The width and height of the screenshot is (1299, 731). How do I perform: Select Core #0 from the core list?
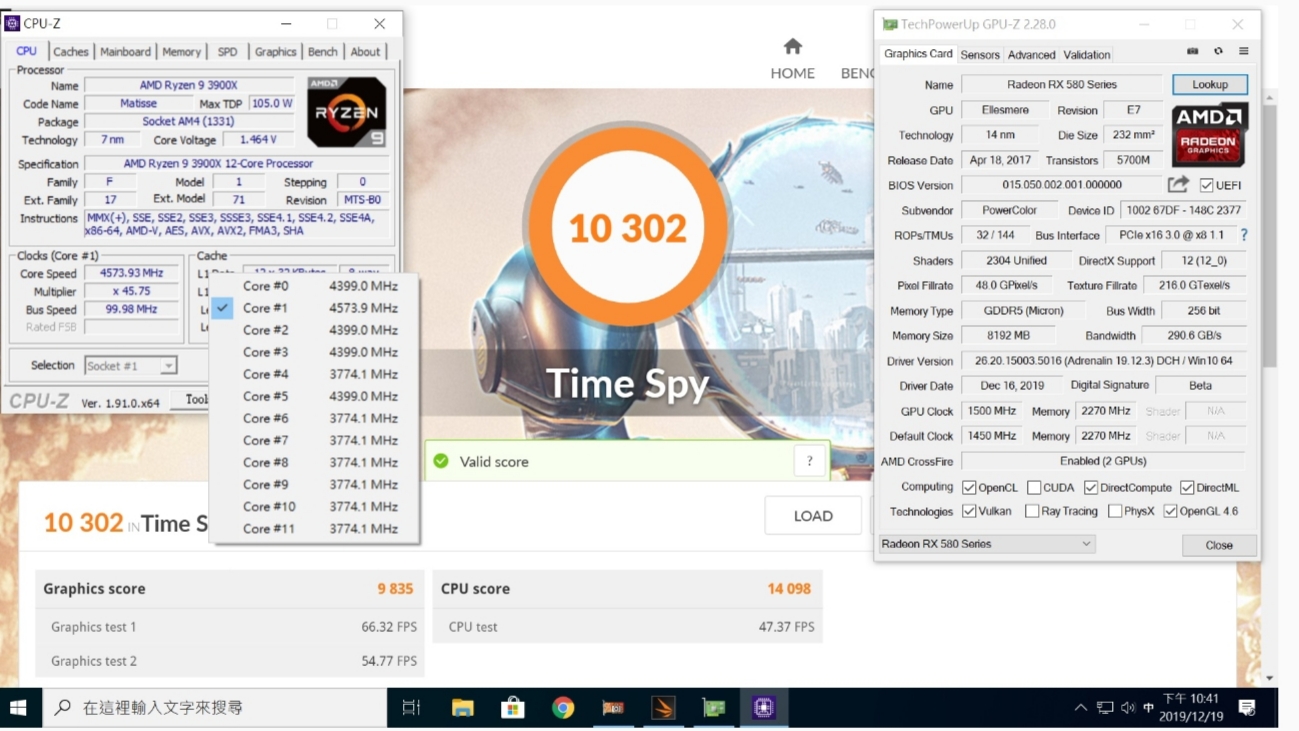pos(314,286)
